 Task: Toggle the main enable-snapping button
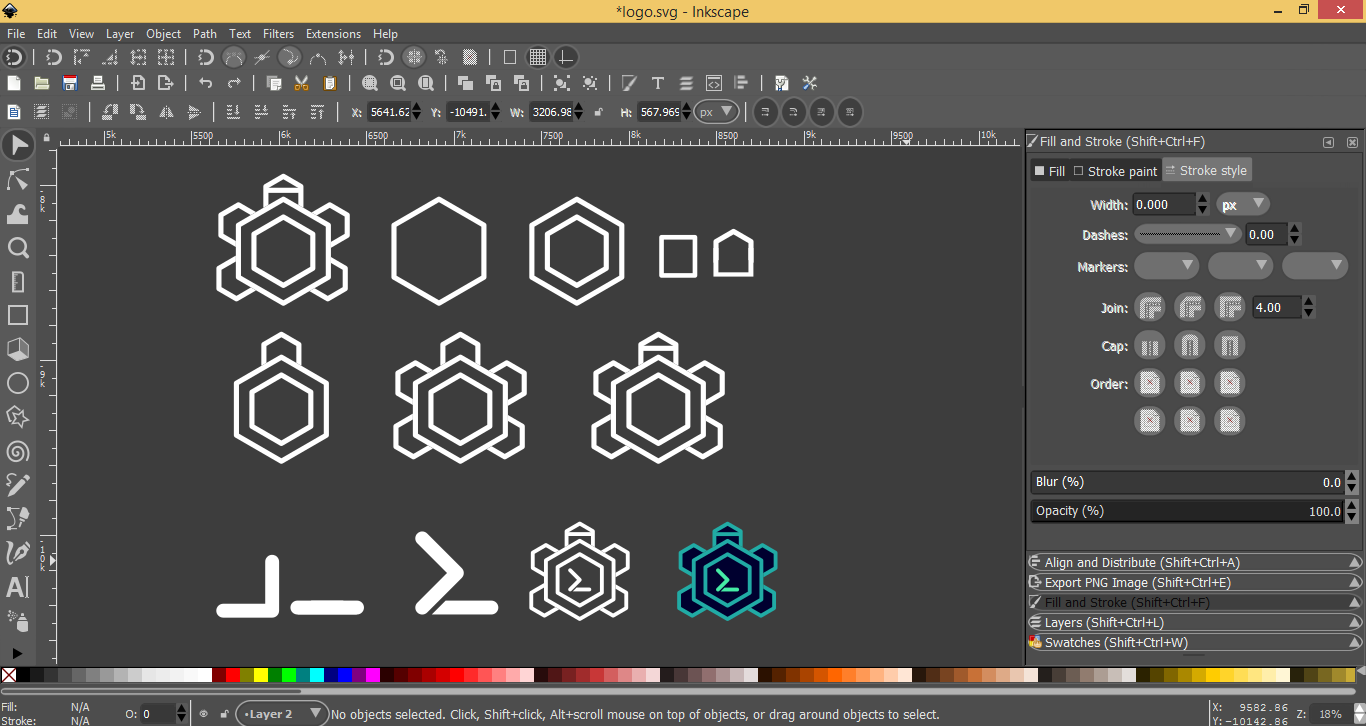click(x=14, y=57)
